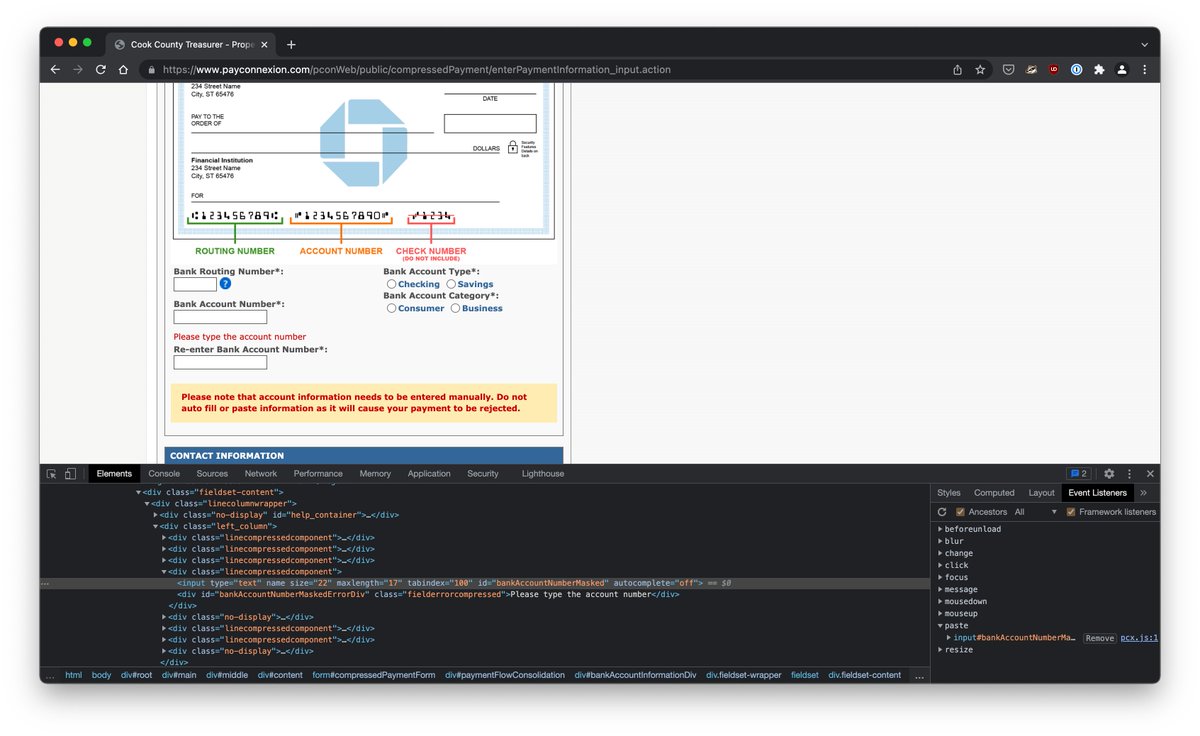Open the Lighthouse tab

point(543,474)
